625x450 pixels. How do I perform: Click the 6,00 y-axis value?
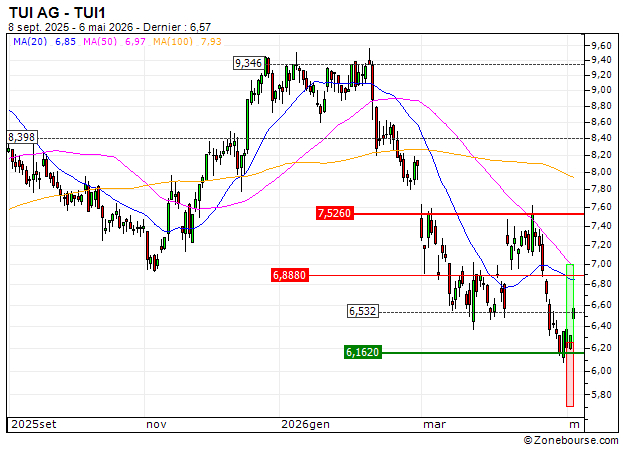601,371
